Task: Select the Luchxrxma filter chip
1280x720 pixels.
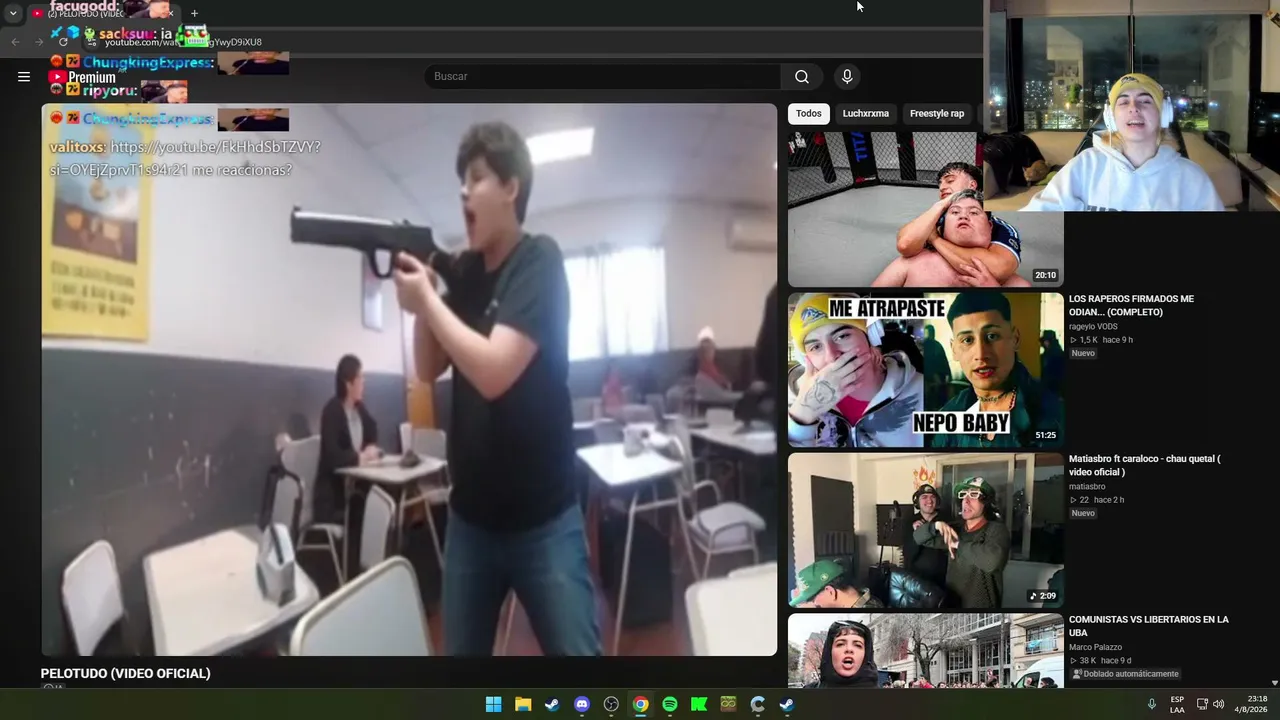Action: coord(866,114)
